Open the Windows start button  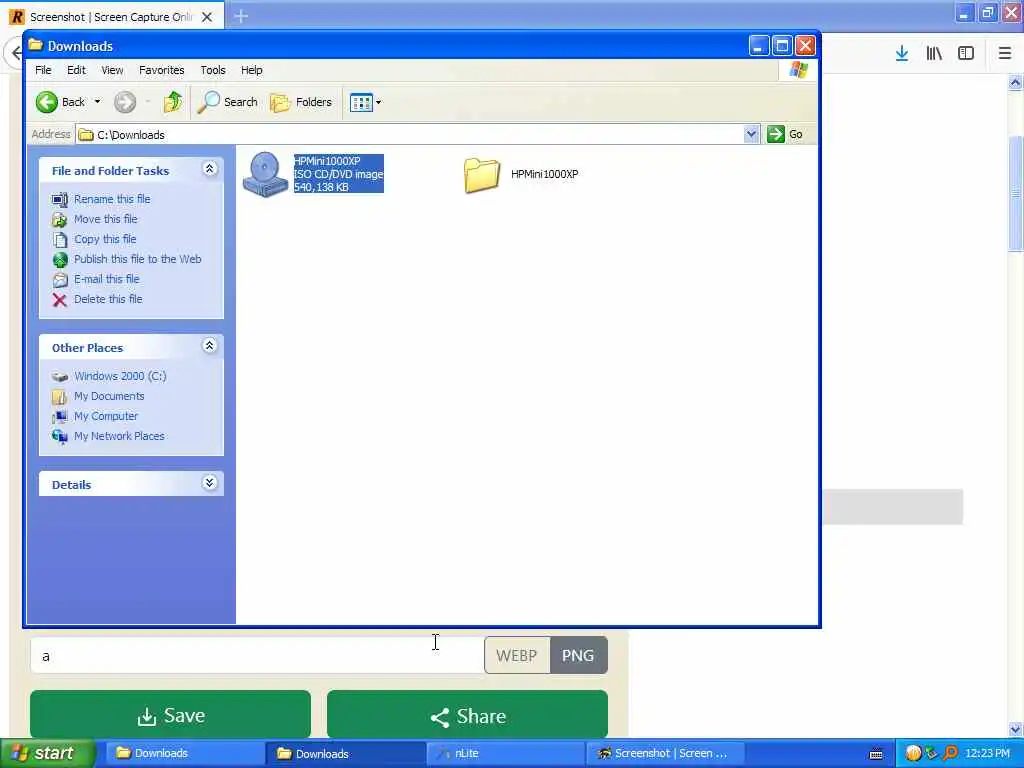pos(47,753)
